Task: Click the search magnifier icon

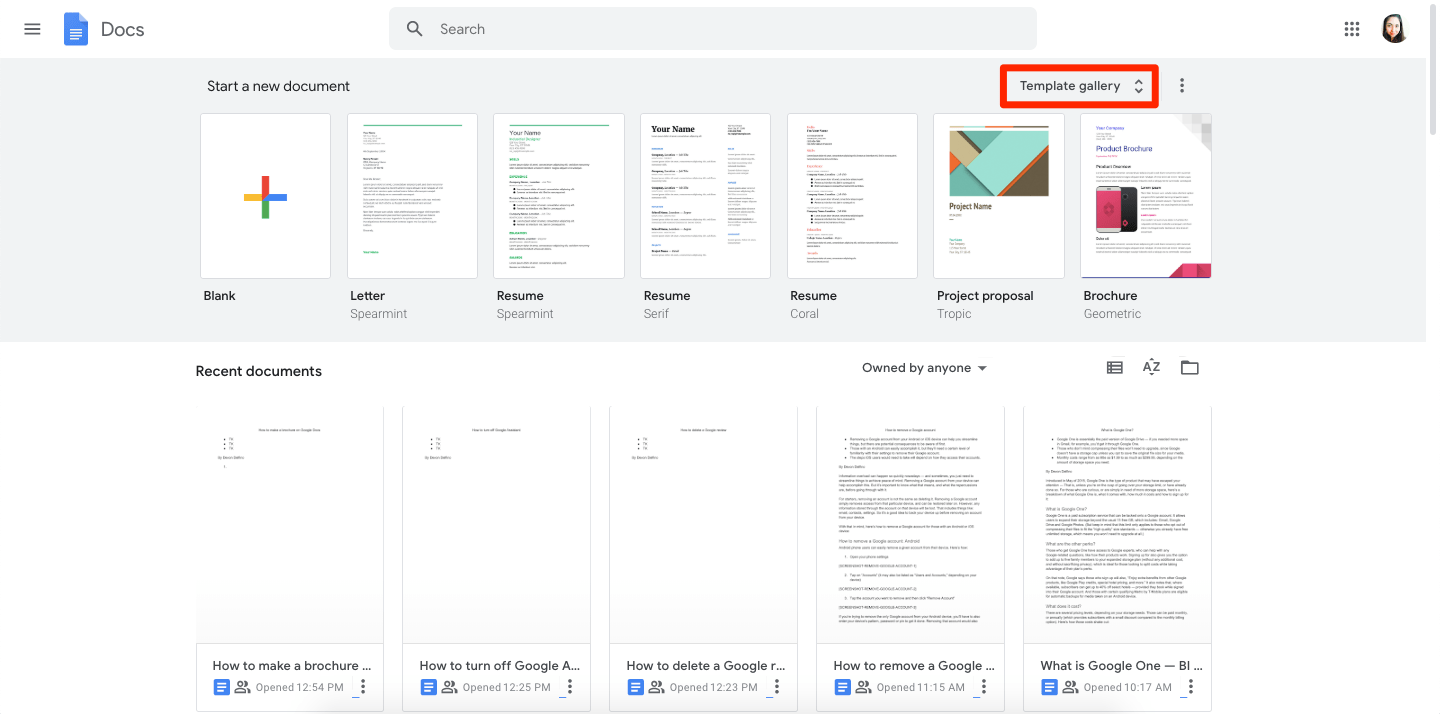Action: click(x=415, y=29)
